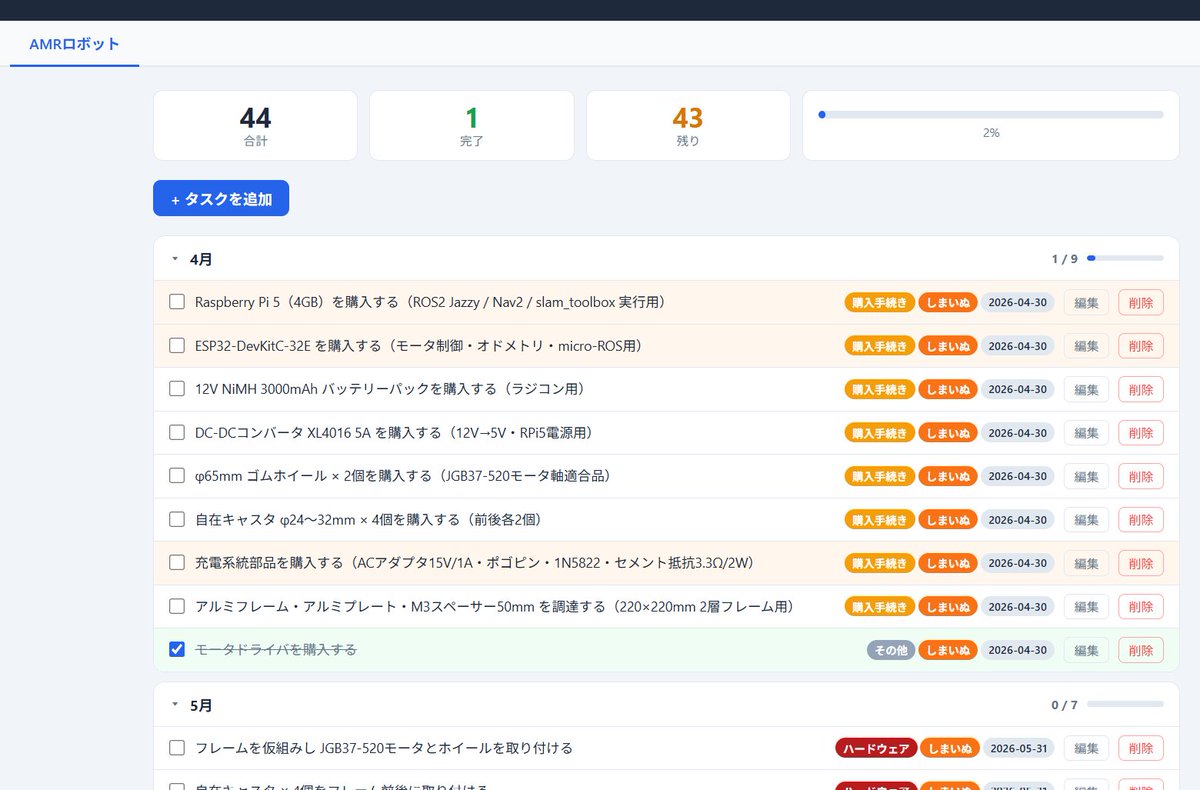
Task: Edit the アルミフレーム task
Action: (x=1086, y=607)
